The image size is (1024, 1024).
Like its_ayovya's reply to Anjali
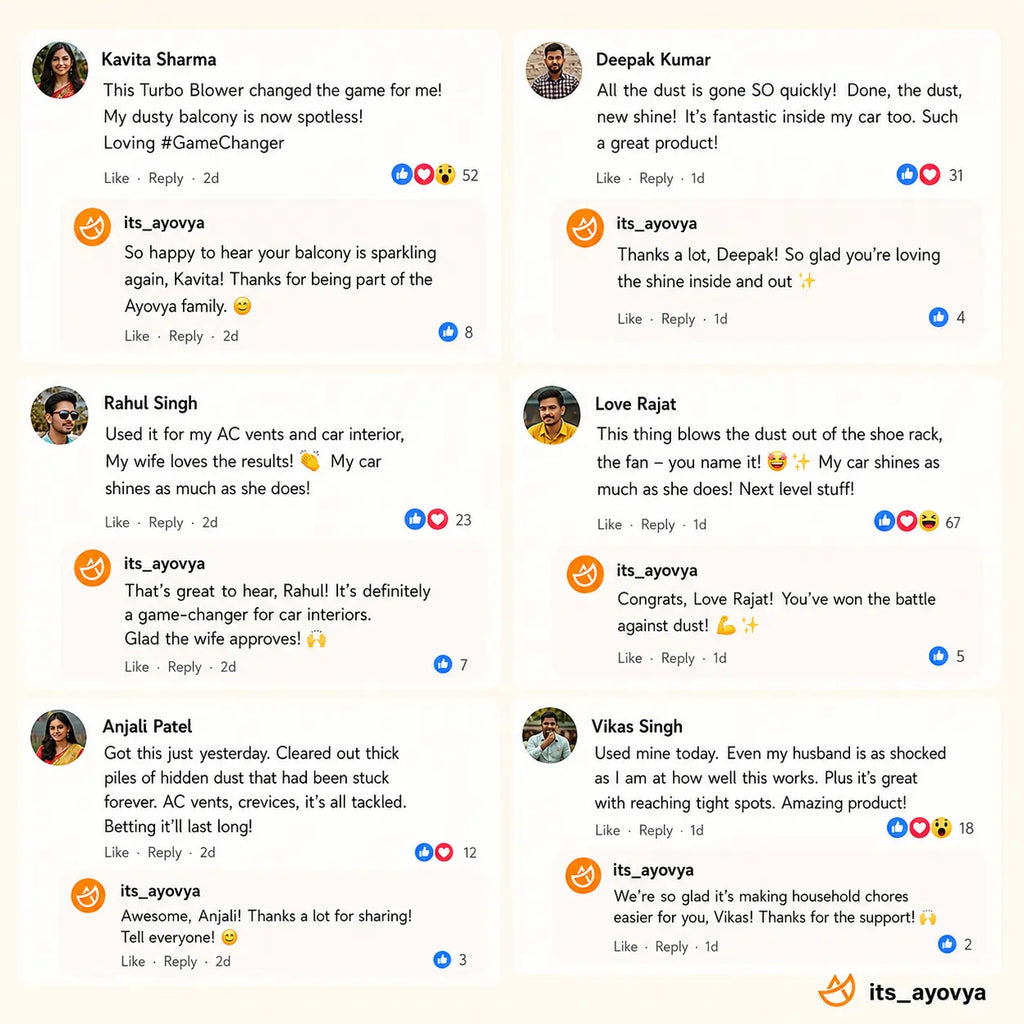click(133, 961)
